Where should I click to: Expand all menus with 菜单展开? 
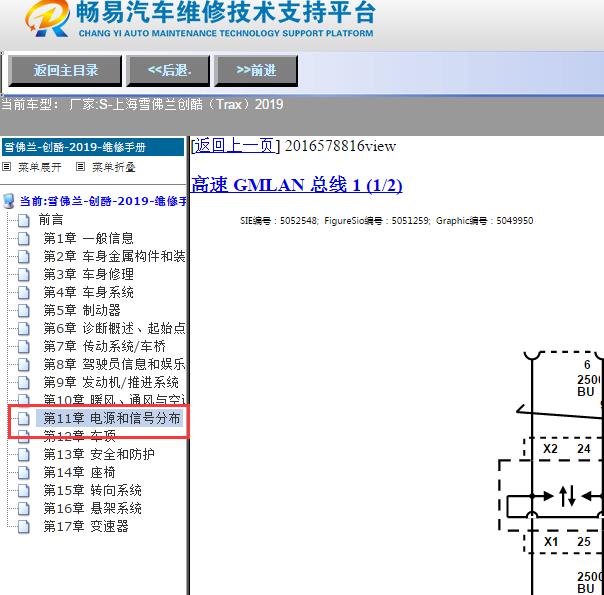click(x=40, y=167)
